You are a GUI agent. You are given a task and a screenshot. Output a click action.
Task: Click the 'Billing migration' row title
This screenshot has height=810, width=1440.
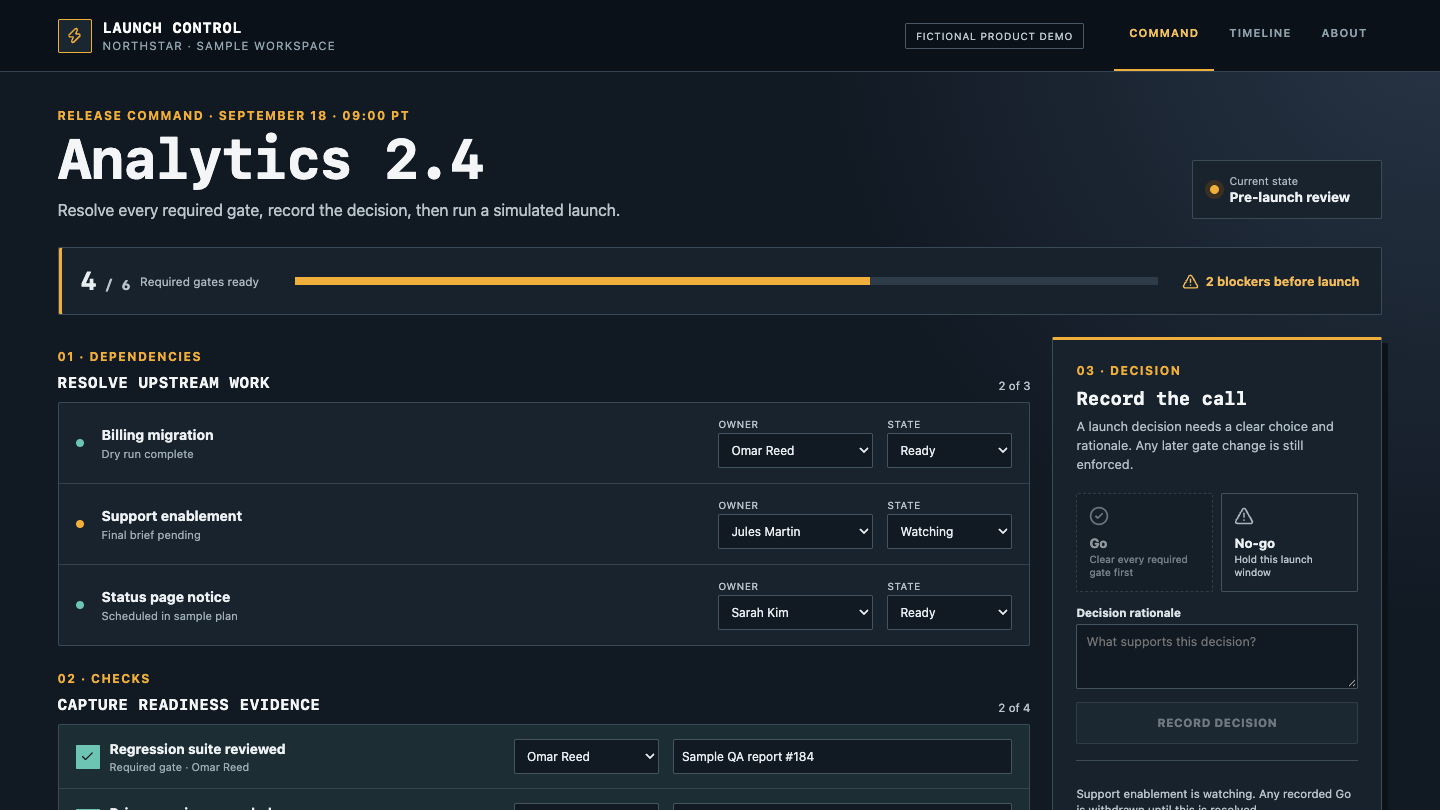(x=157, y=435)
